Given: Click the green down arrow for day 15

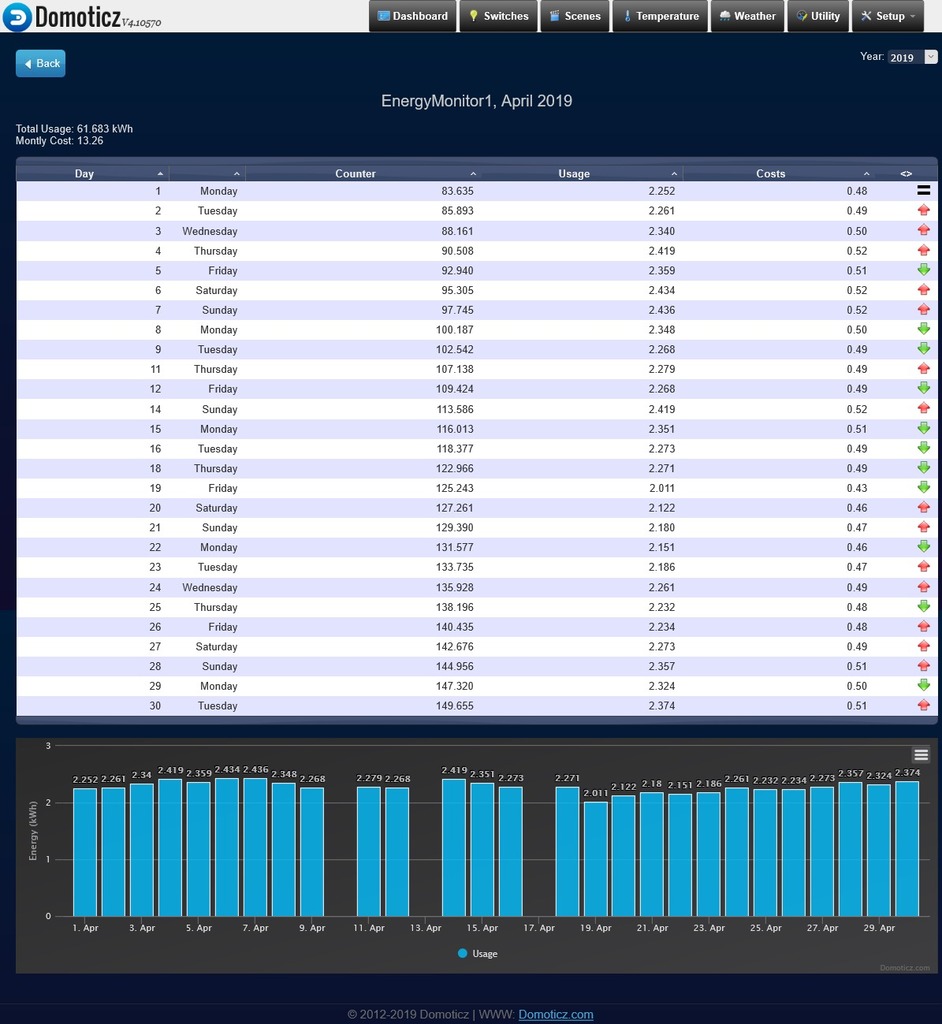Looking at the screenshot, I should pos(923,428).
